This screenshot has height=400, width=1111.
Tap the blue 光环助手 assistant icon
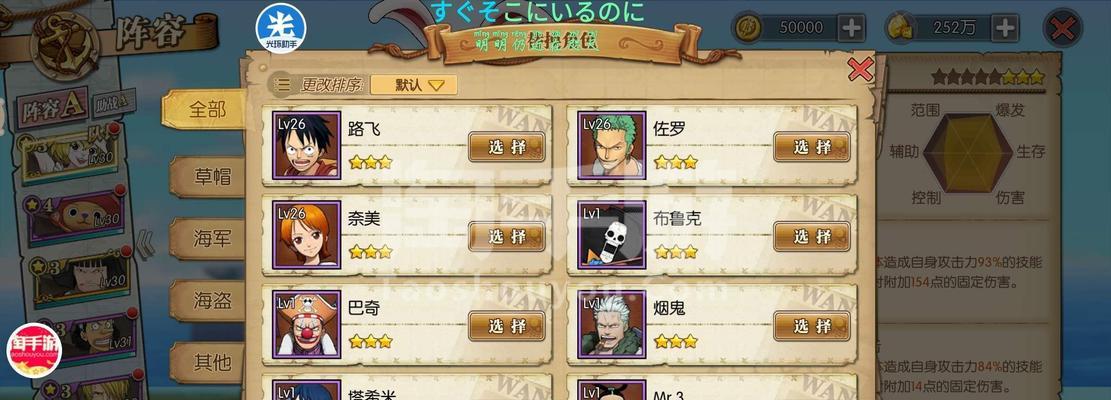(281, 28)
